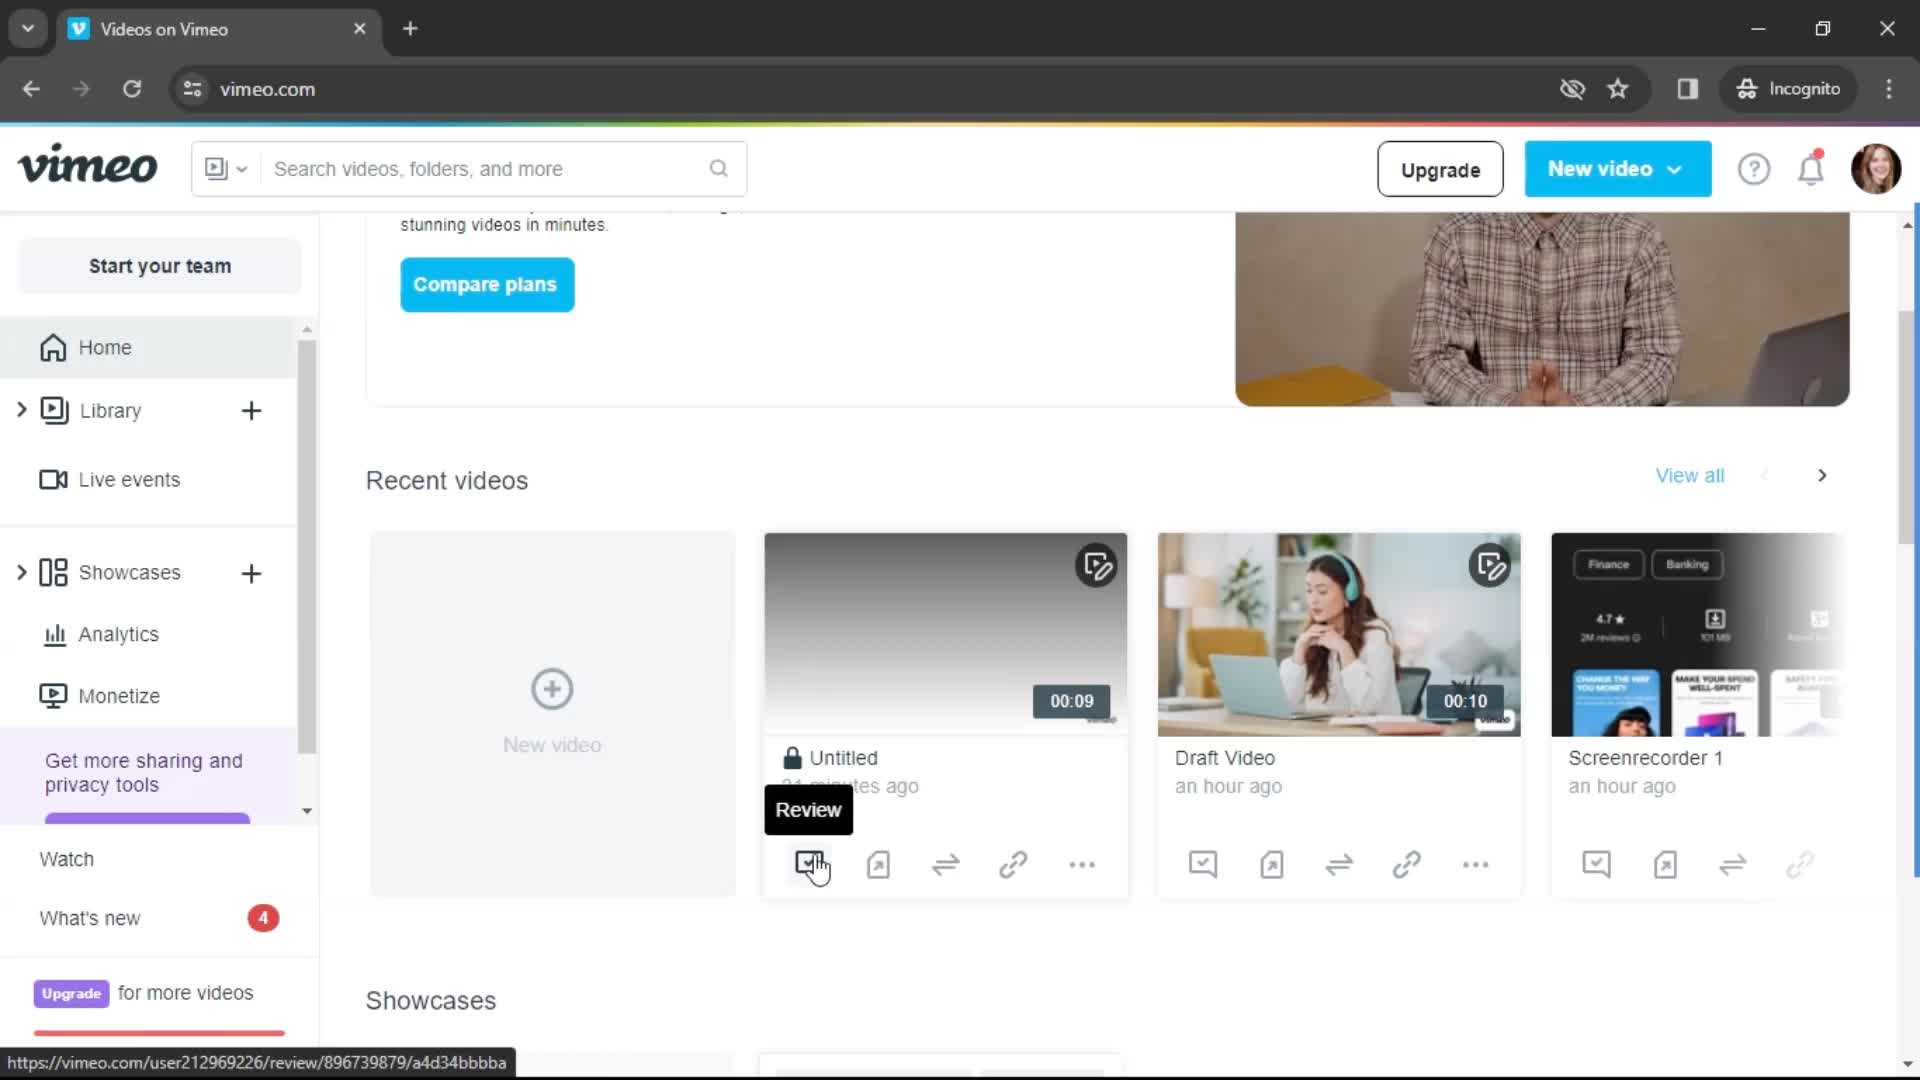
Task: Click the Vimeo logo
Action: click(88, 165)
